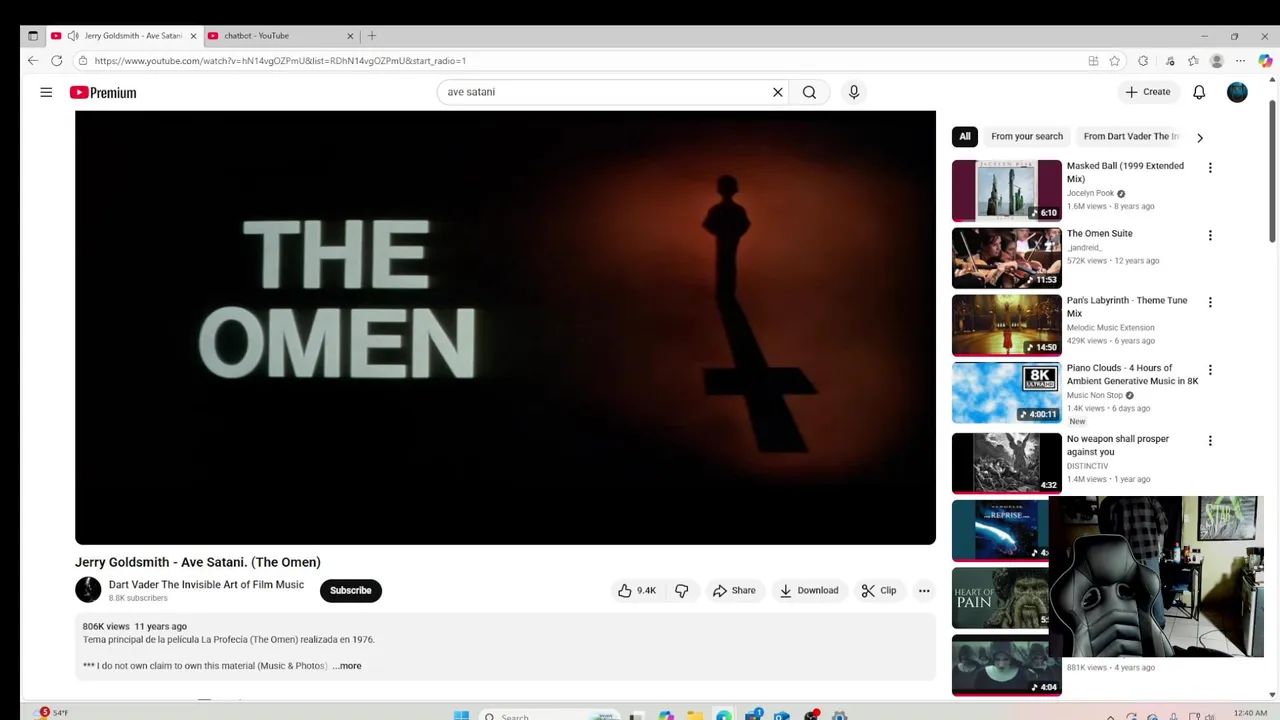The width and height of the screenshot is (1280, 720).
Task: Open No weapon shall prosper thumbnail
Action: tap(1006, 463)
